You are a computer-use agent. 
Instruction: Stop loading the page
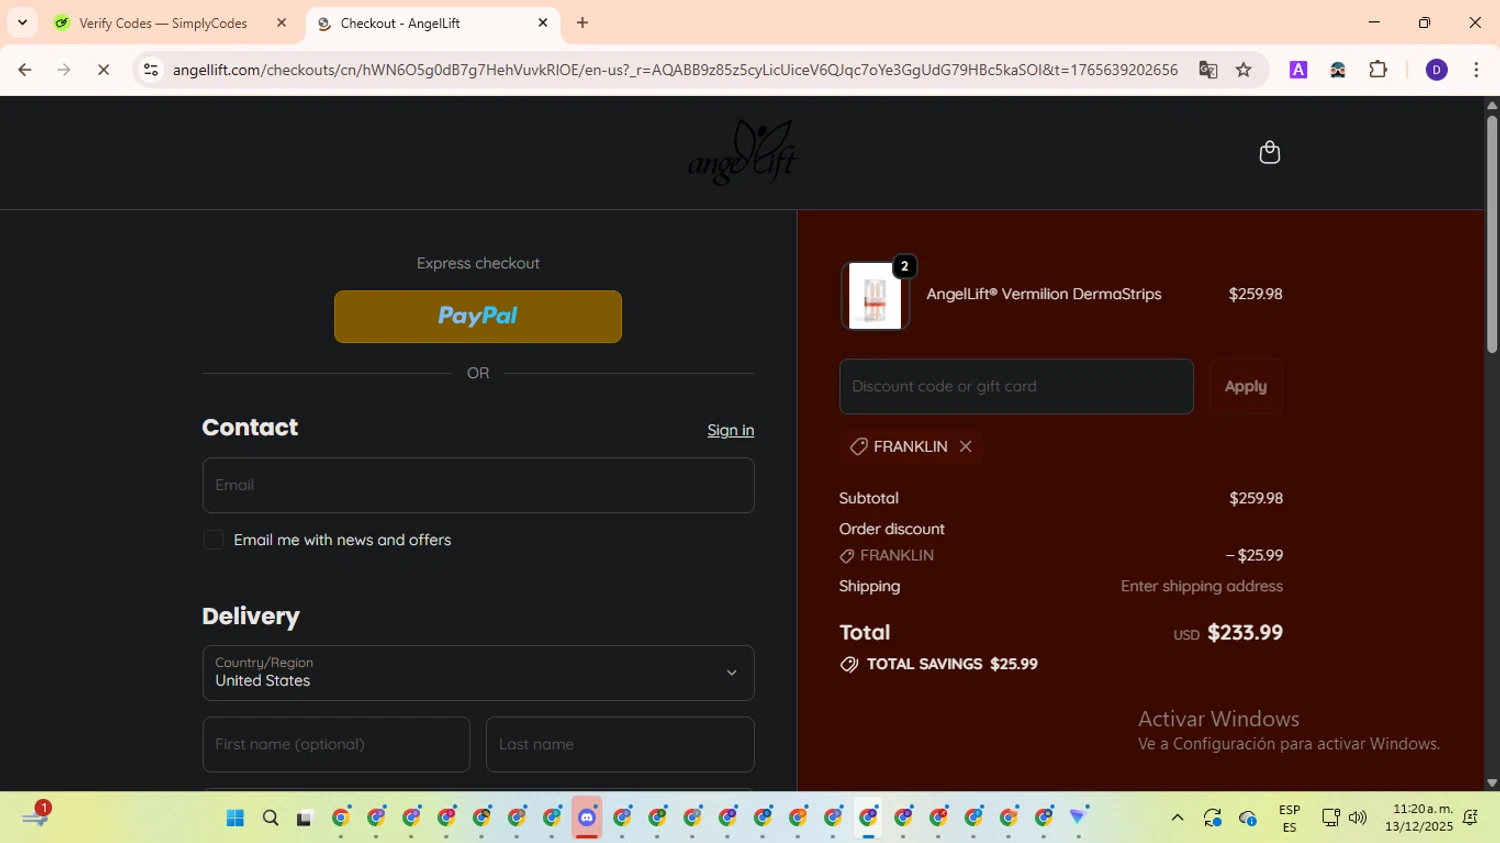pos(103,70)
